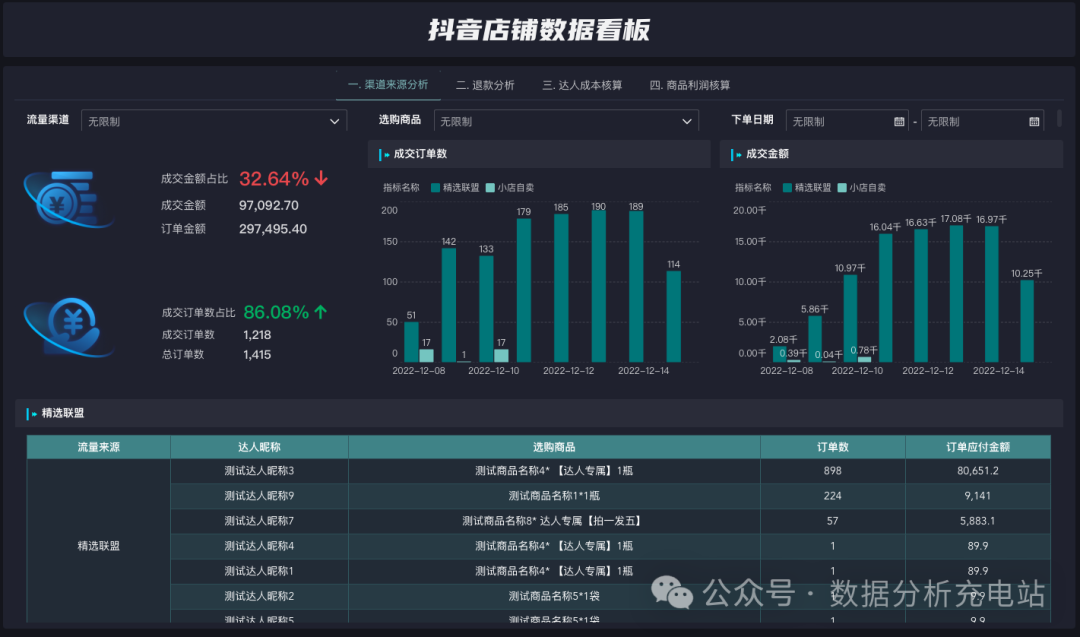The height and width of the screenshot is (637, 1080).
Task: Click the 测试商品名称5*1袋 cell in 测试达人昵称2 row
Action: tap(554, 596)
